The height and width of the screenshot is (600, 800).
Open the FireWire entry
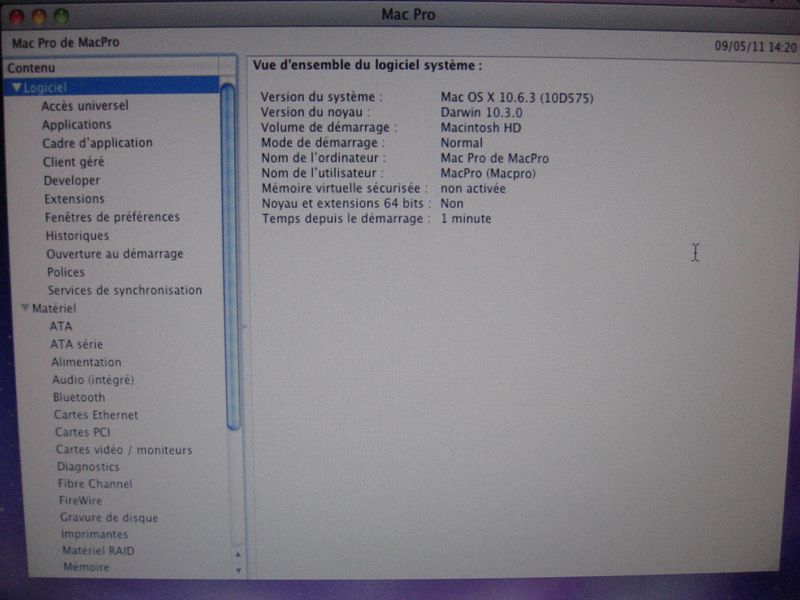point(81,501)
